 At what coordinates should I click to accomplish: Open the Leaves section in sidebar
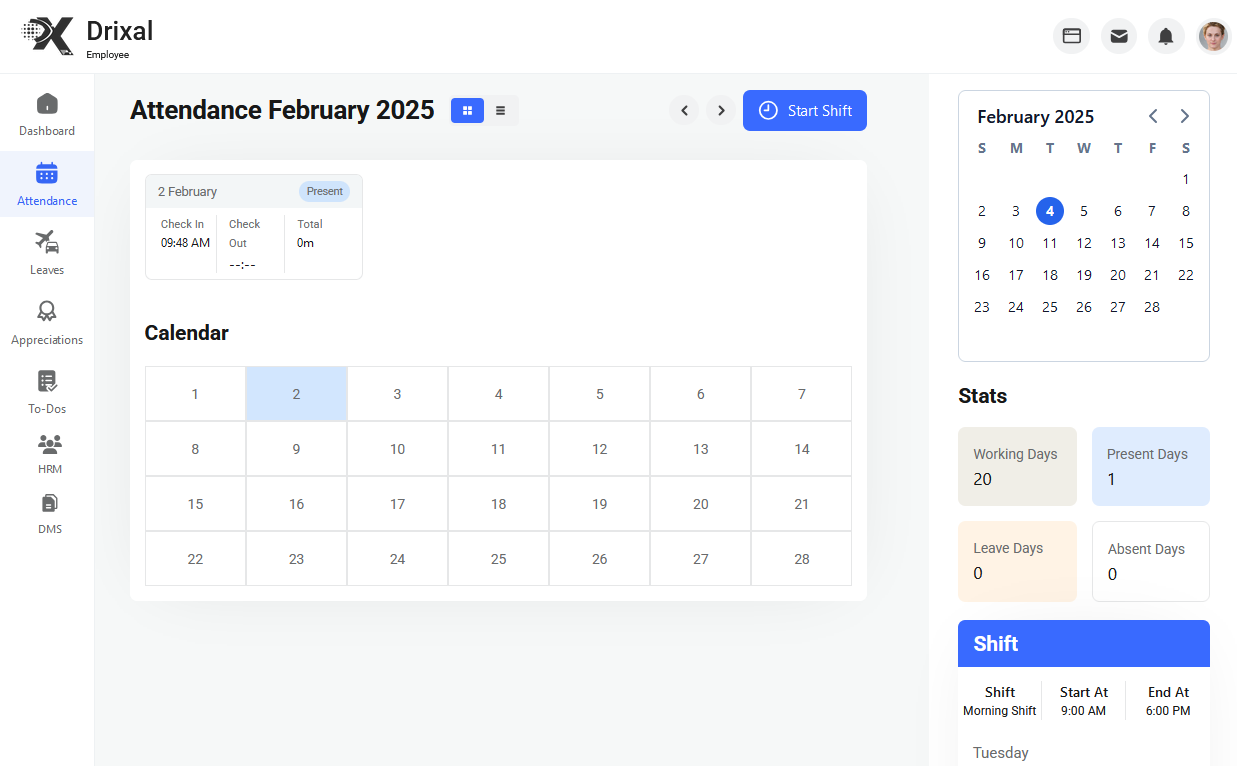47,242
